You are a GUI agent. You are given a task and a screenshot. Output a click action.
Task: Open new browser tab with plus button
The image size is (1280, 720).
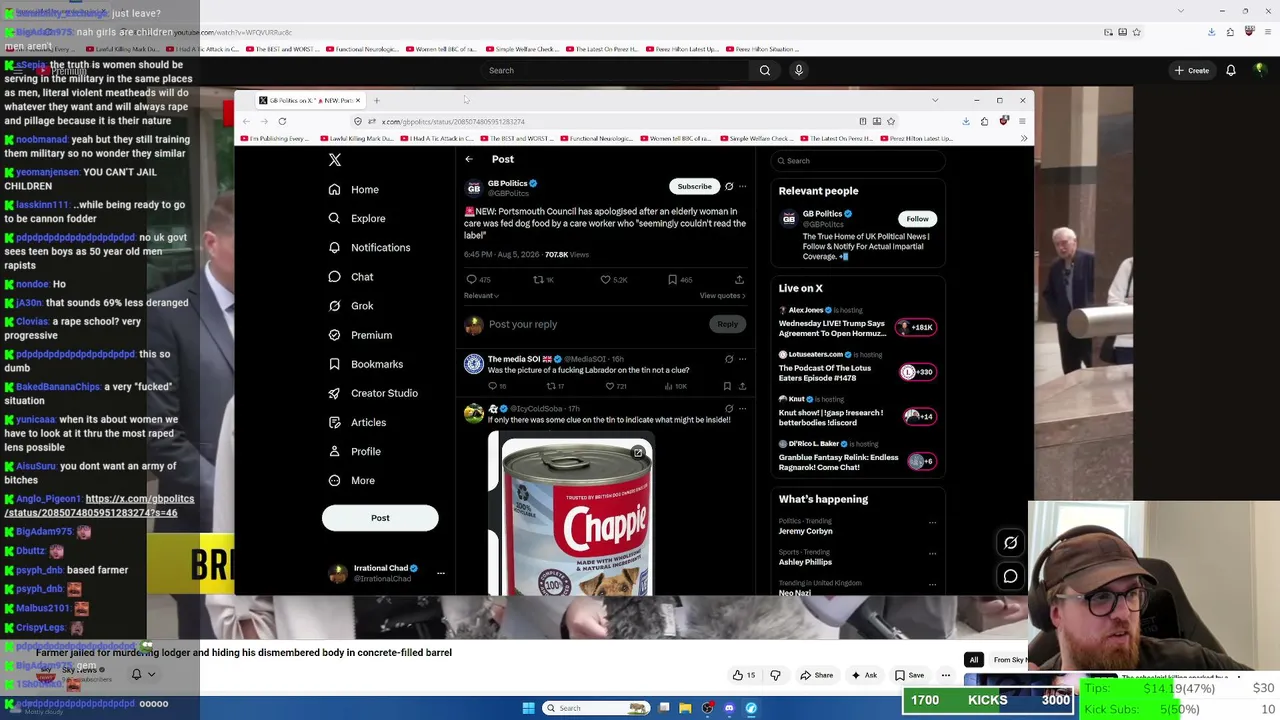point(377,100)
